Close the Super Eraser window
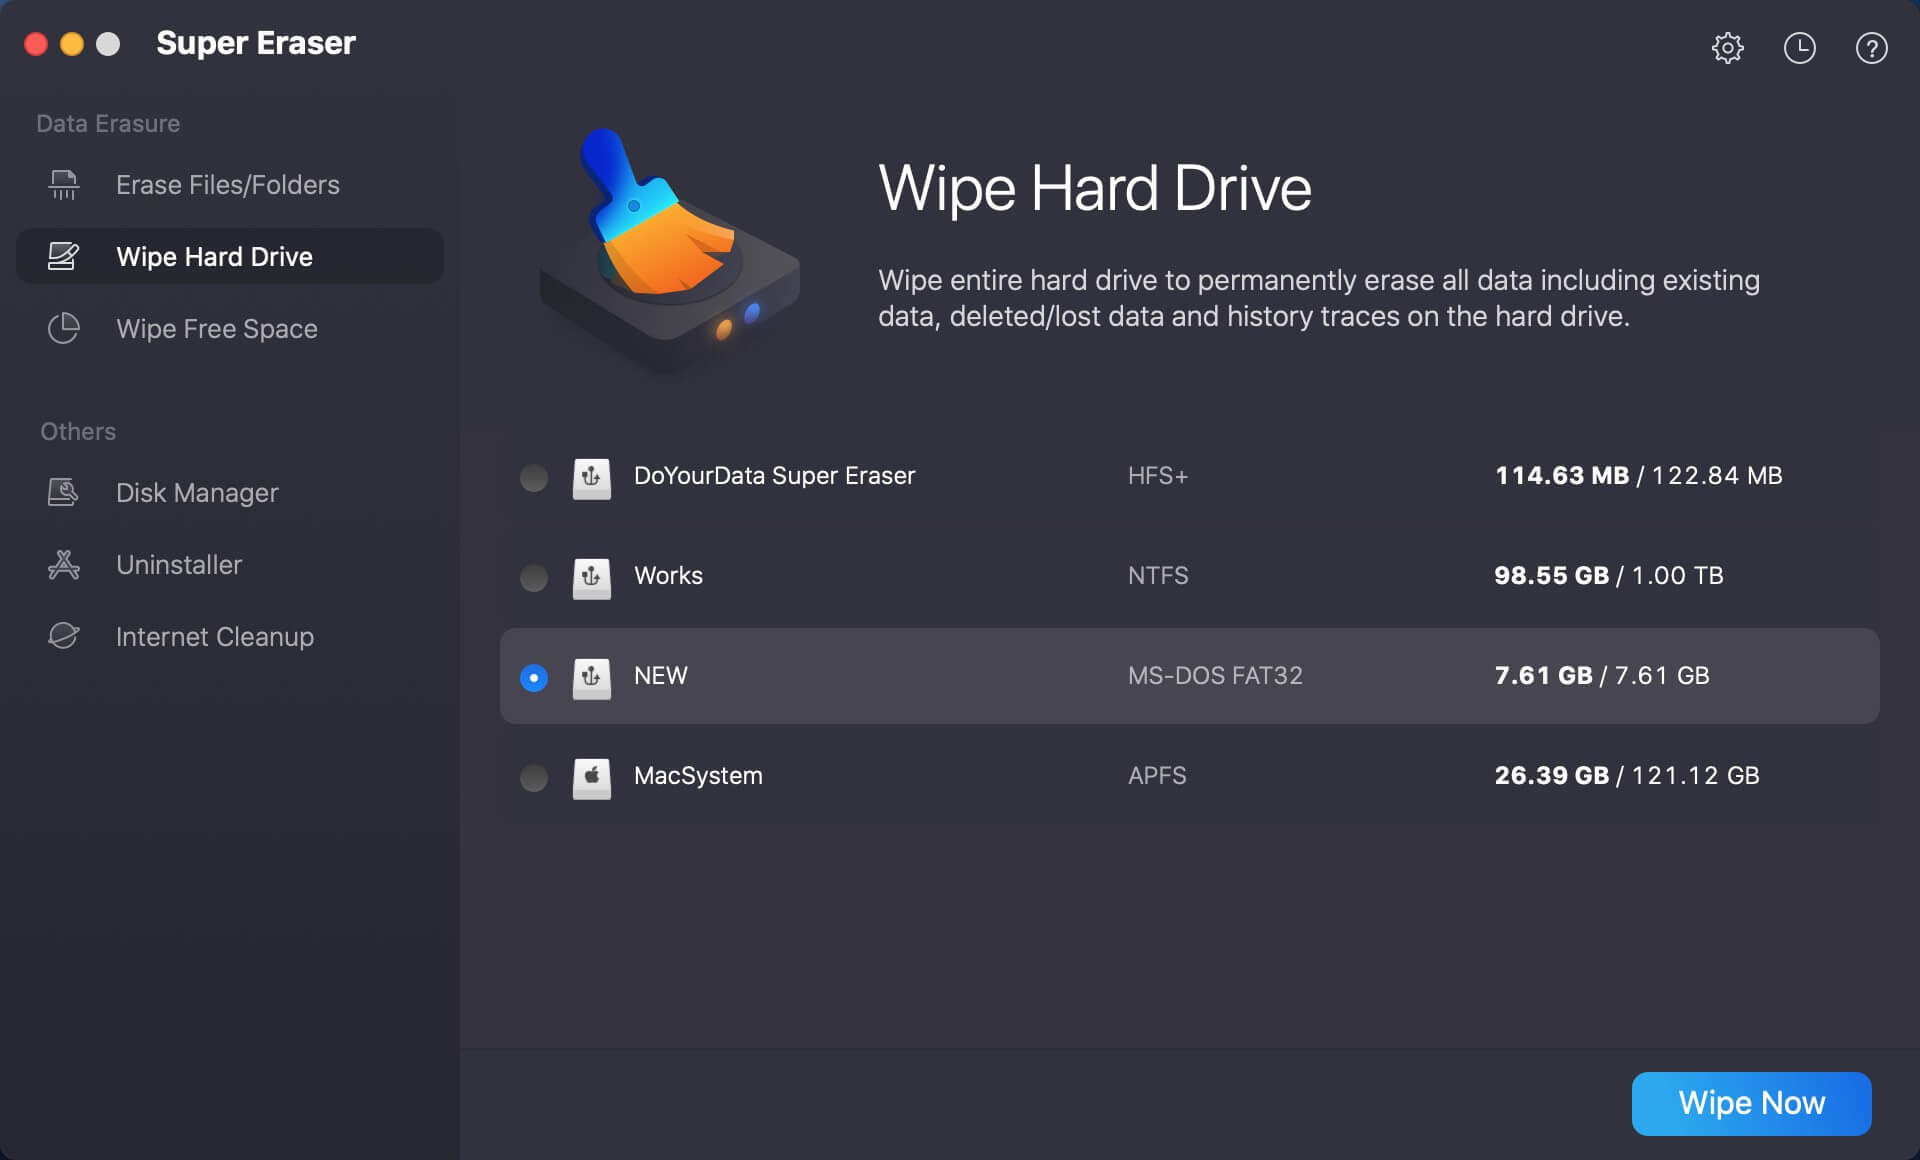 [x=36, y=44]
